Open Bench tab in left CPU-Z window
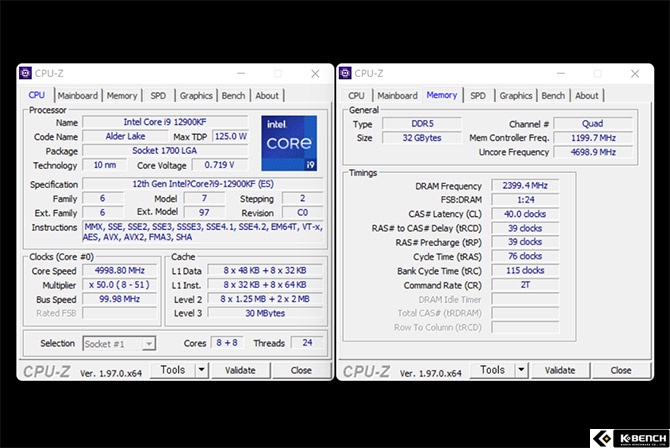Image resolution: width=670 pixels, height=448 pixels. point(233,95)
